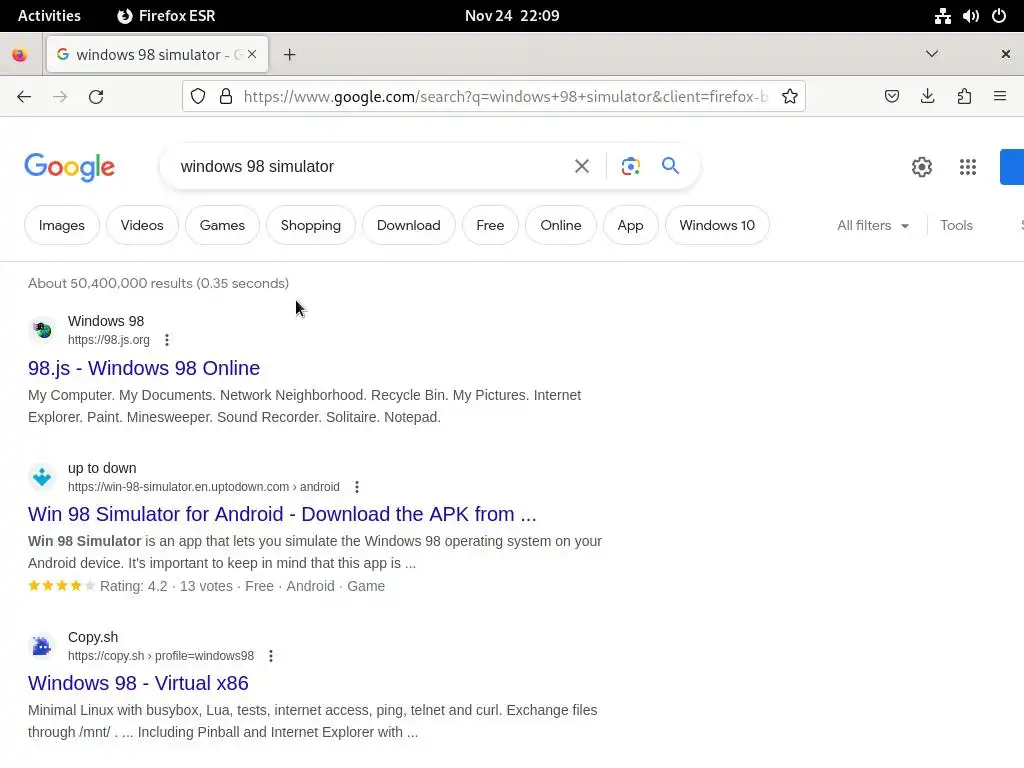Open the clock and calendar panel
The height and width of the screenshot is (768, 1024).
click(512, 16)
